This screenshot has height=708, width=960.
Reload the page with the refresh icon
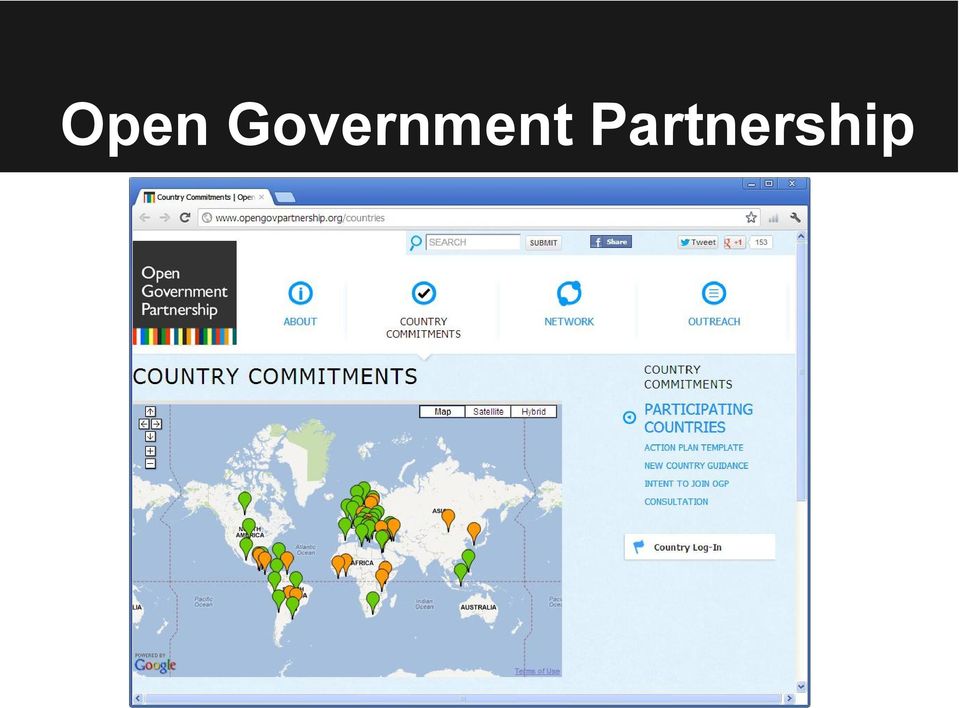click(185, 217)
